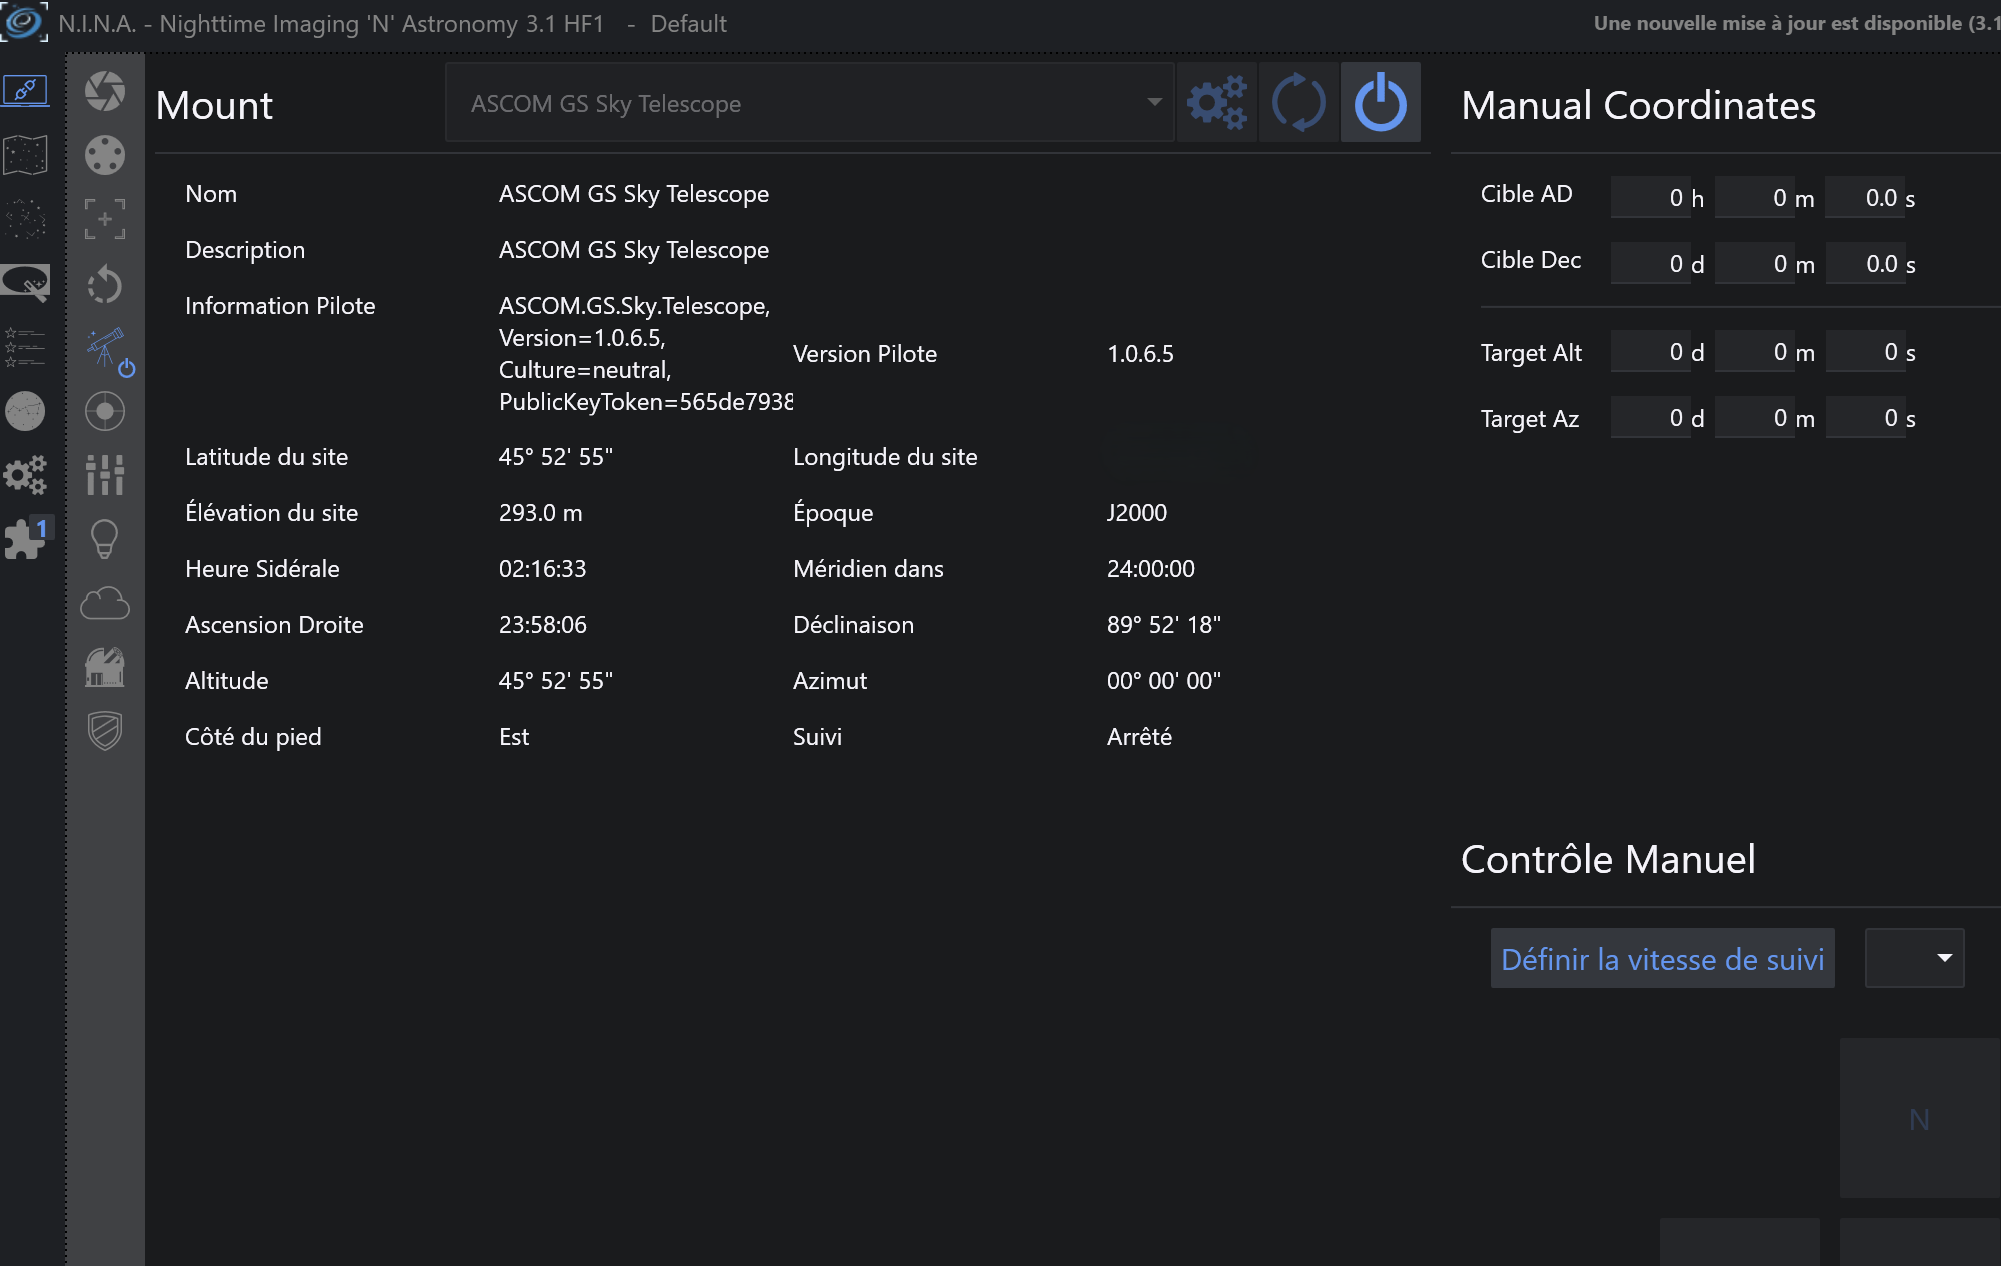
Task: Open the Options gears in sidebar
Action: 25,475
